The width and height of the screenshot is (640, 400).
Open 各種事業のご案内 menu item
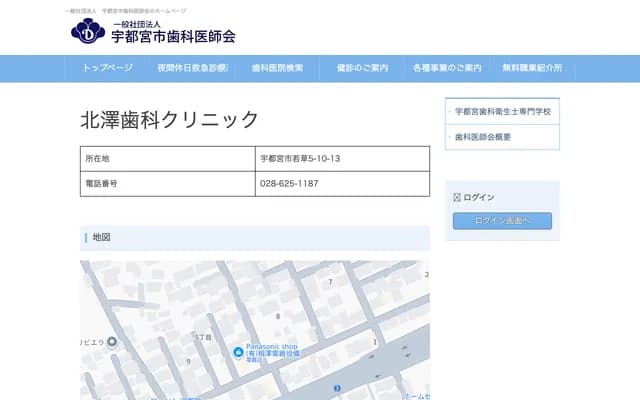pyautogui.click(x=447, y=68)
